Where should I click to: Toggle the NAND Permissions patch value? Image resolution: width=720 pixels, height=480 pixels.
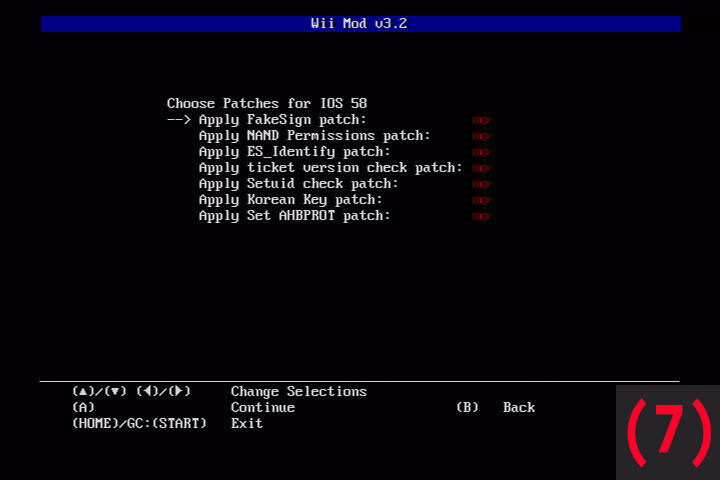[481, 136]
